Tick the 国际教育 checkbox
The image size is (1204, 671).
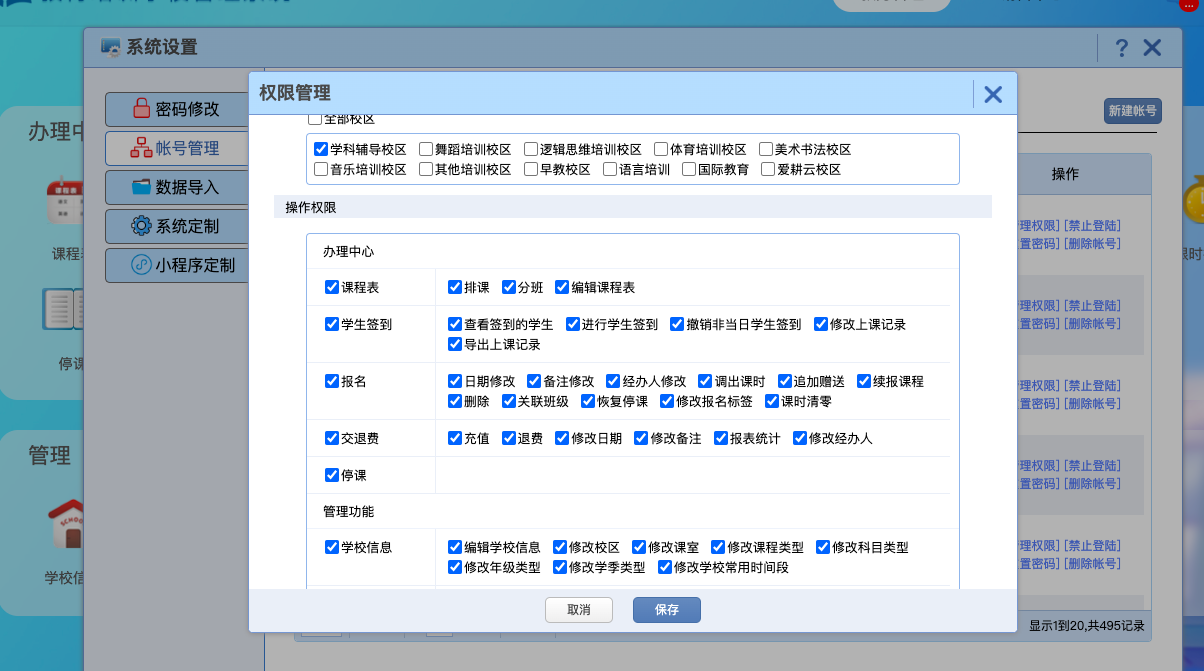pyautogui.click(x=689, y=169)
